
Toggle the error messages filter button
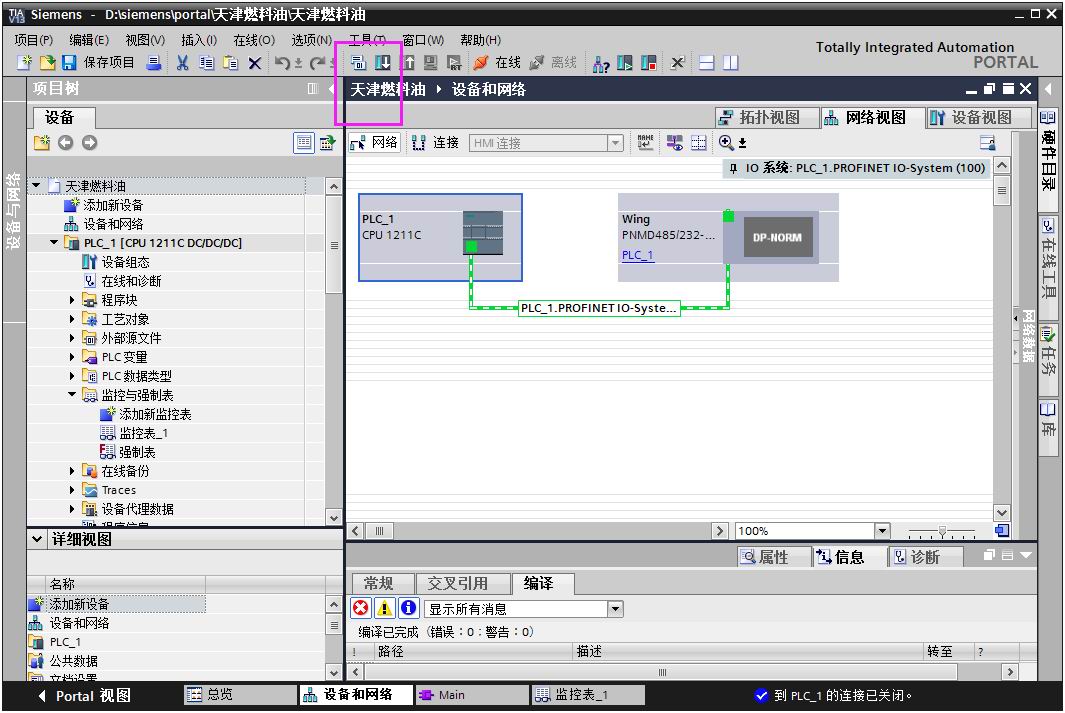[361, 608]
